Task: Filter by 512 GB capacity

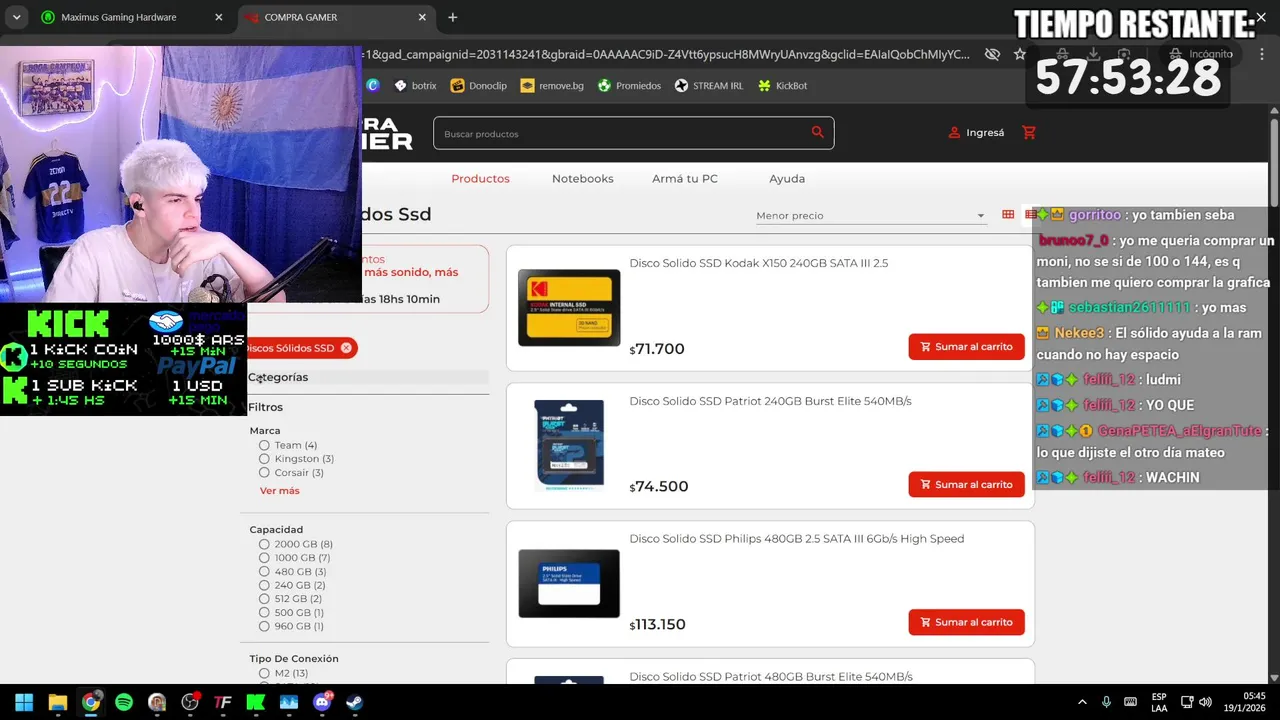Action: (264, 599)
